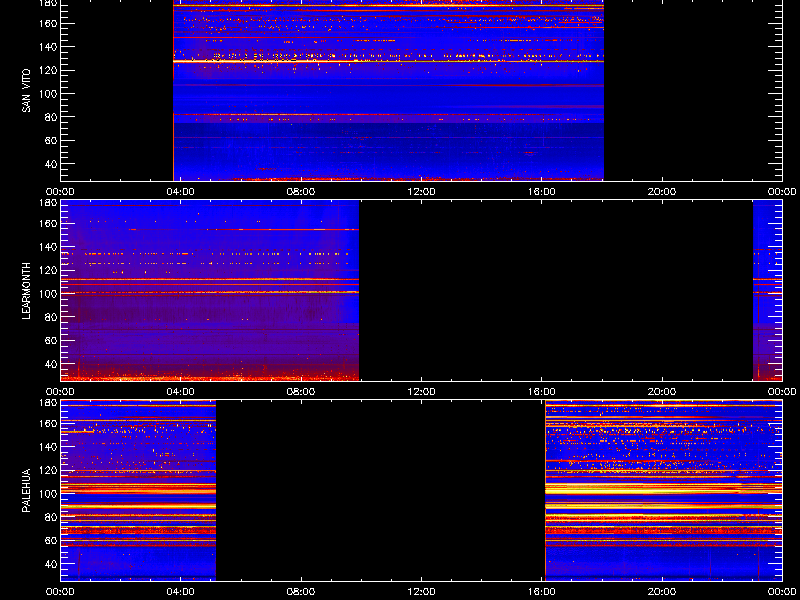
Task: Click the 100 frequency tick on Learmonth axis
Action: point(49,294)
